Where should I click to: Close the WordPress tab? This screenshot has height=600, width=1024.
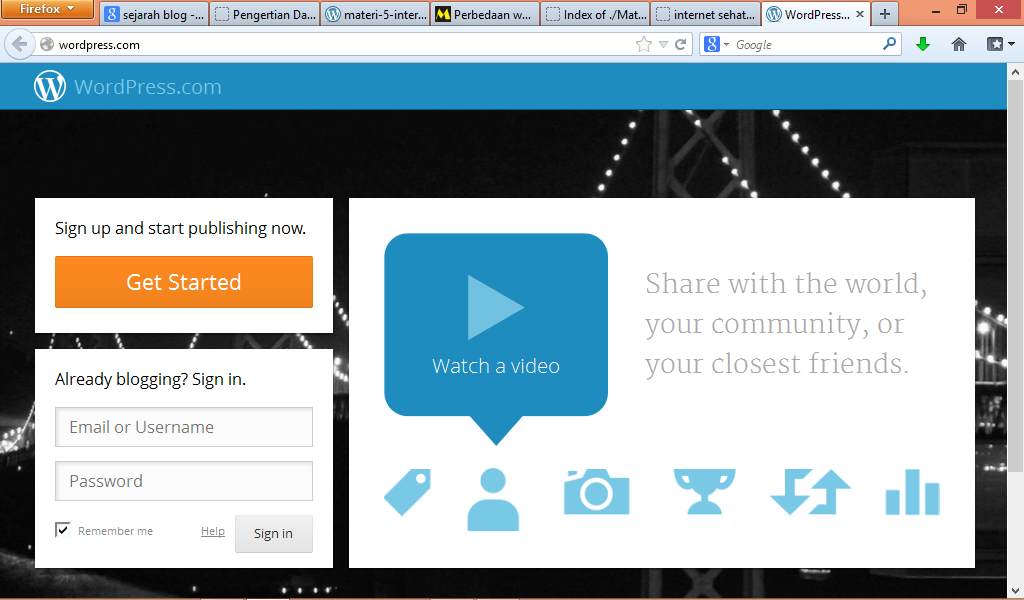pyautogui.click(x=859, y=14)
